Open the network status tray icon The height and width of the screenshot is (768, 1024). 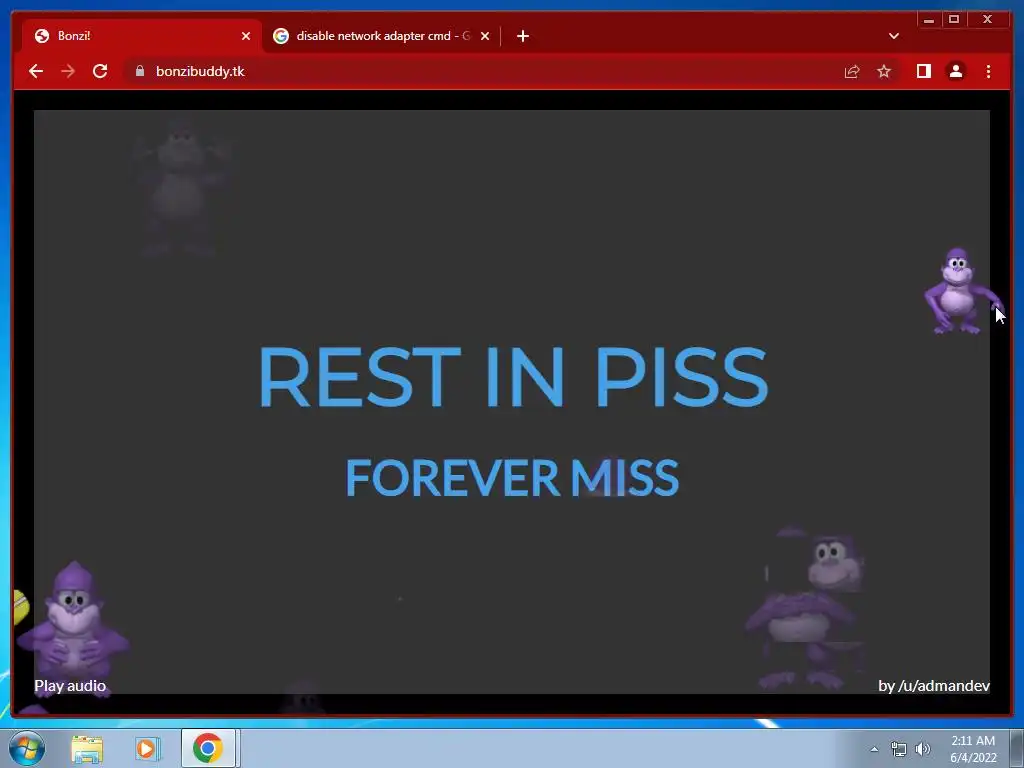[x=899, y=749]
